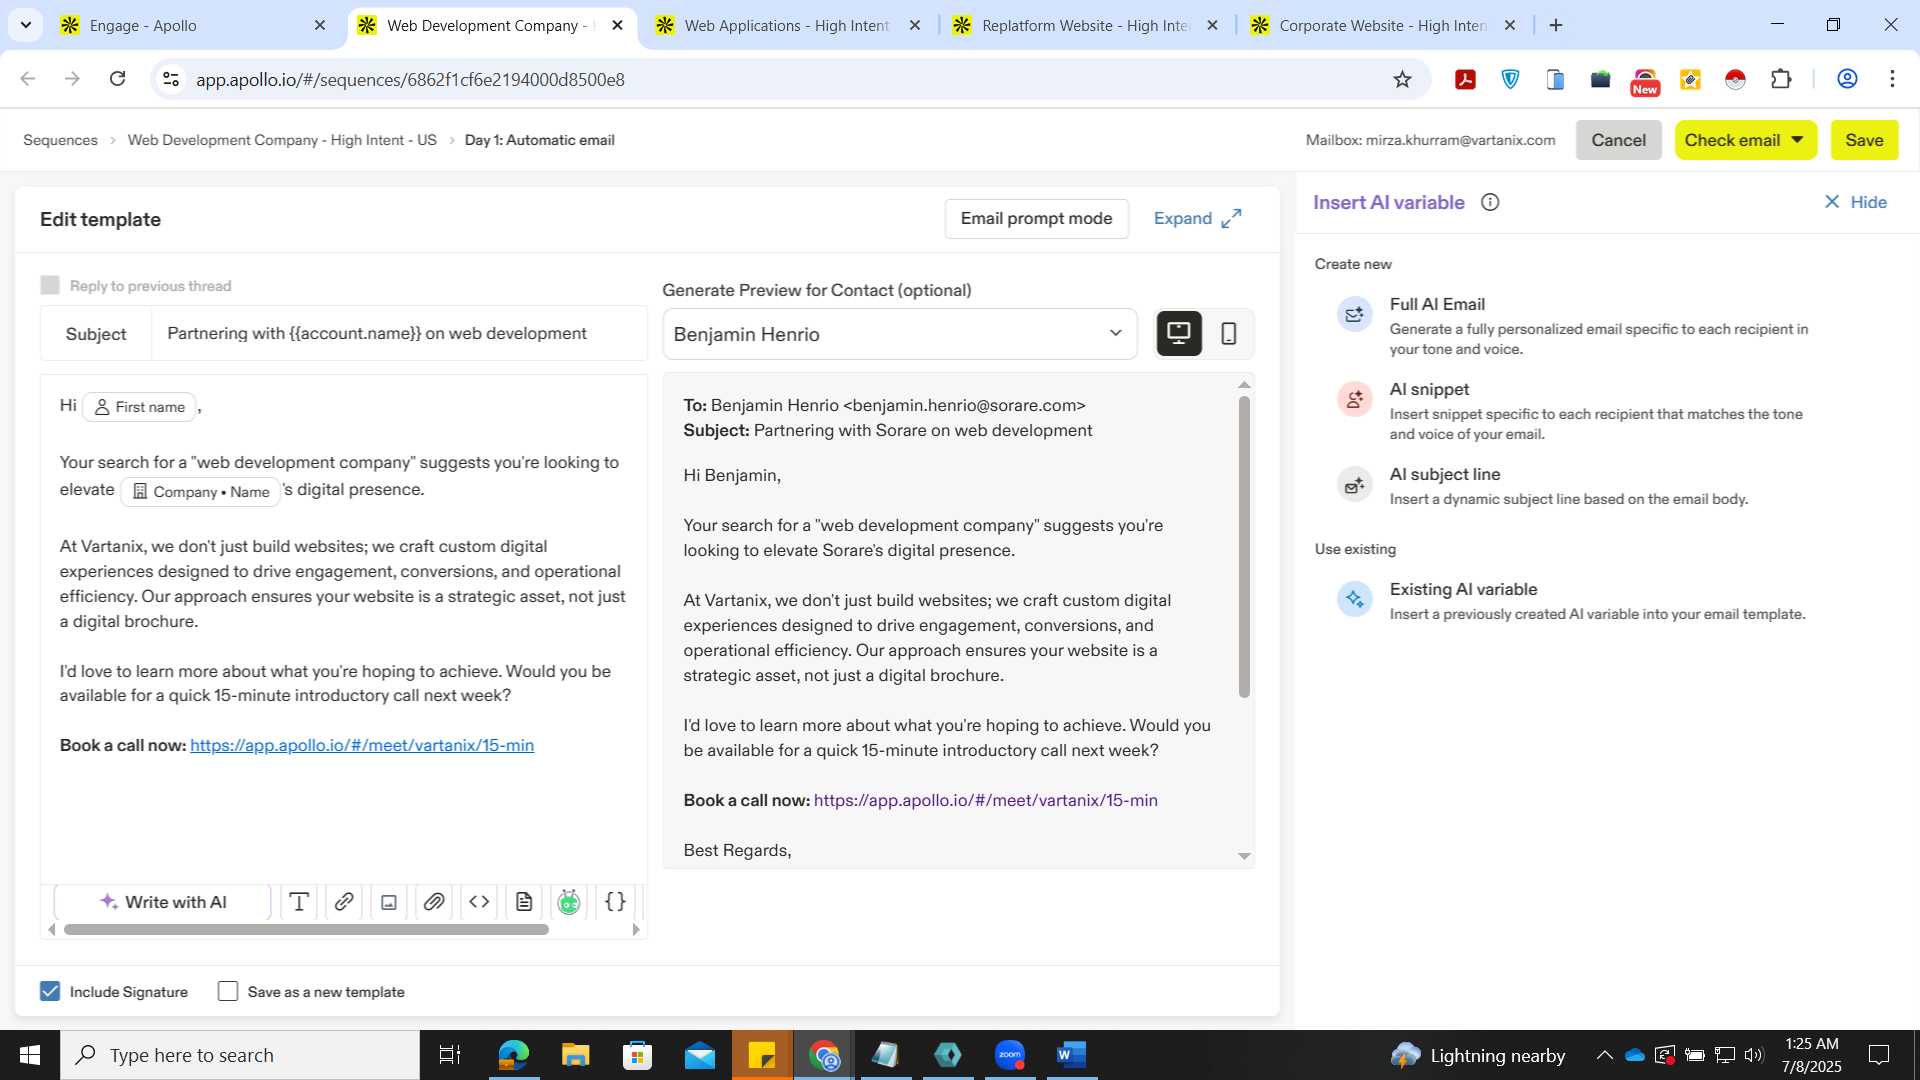1920x1080 pixels.
Task: Open the Windows notification center
Action: pyautogui.click(x=1879, y=1055)
